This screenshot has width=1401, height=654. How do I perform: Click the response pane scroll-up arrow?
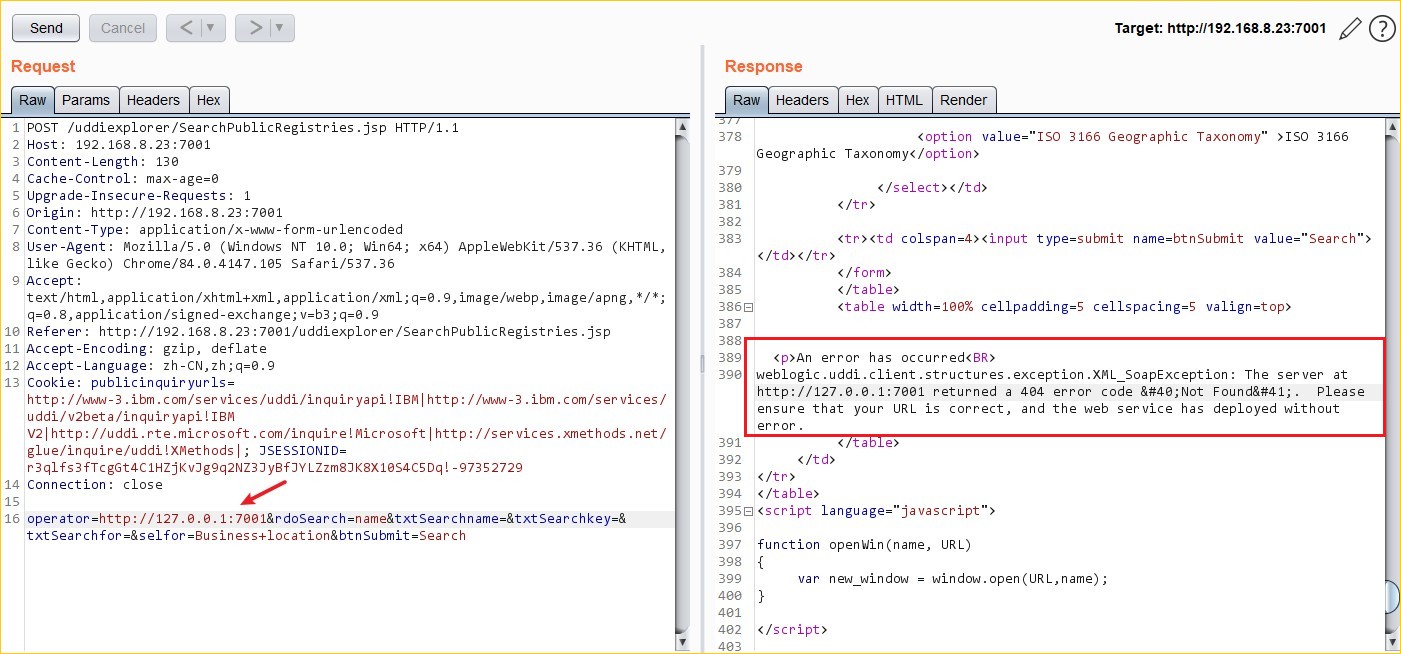coord(1391,127)
